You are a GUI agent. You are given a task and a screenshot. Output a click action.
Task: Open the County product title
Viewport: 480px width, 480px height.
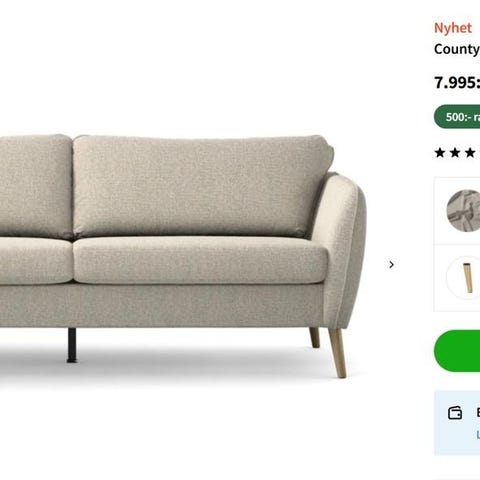457,49
